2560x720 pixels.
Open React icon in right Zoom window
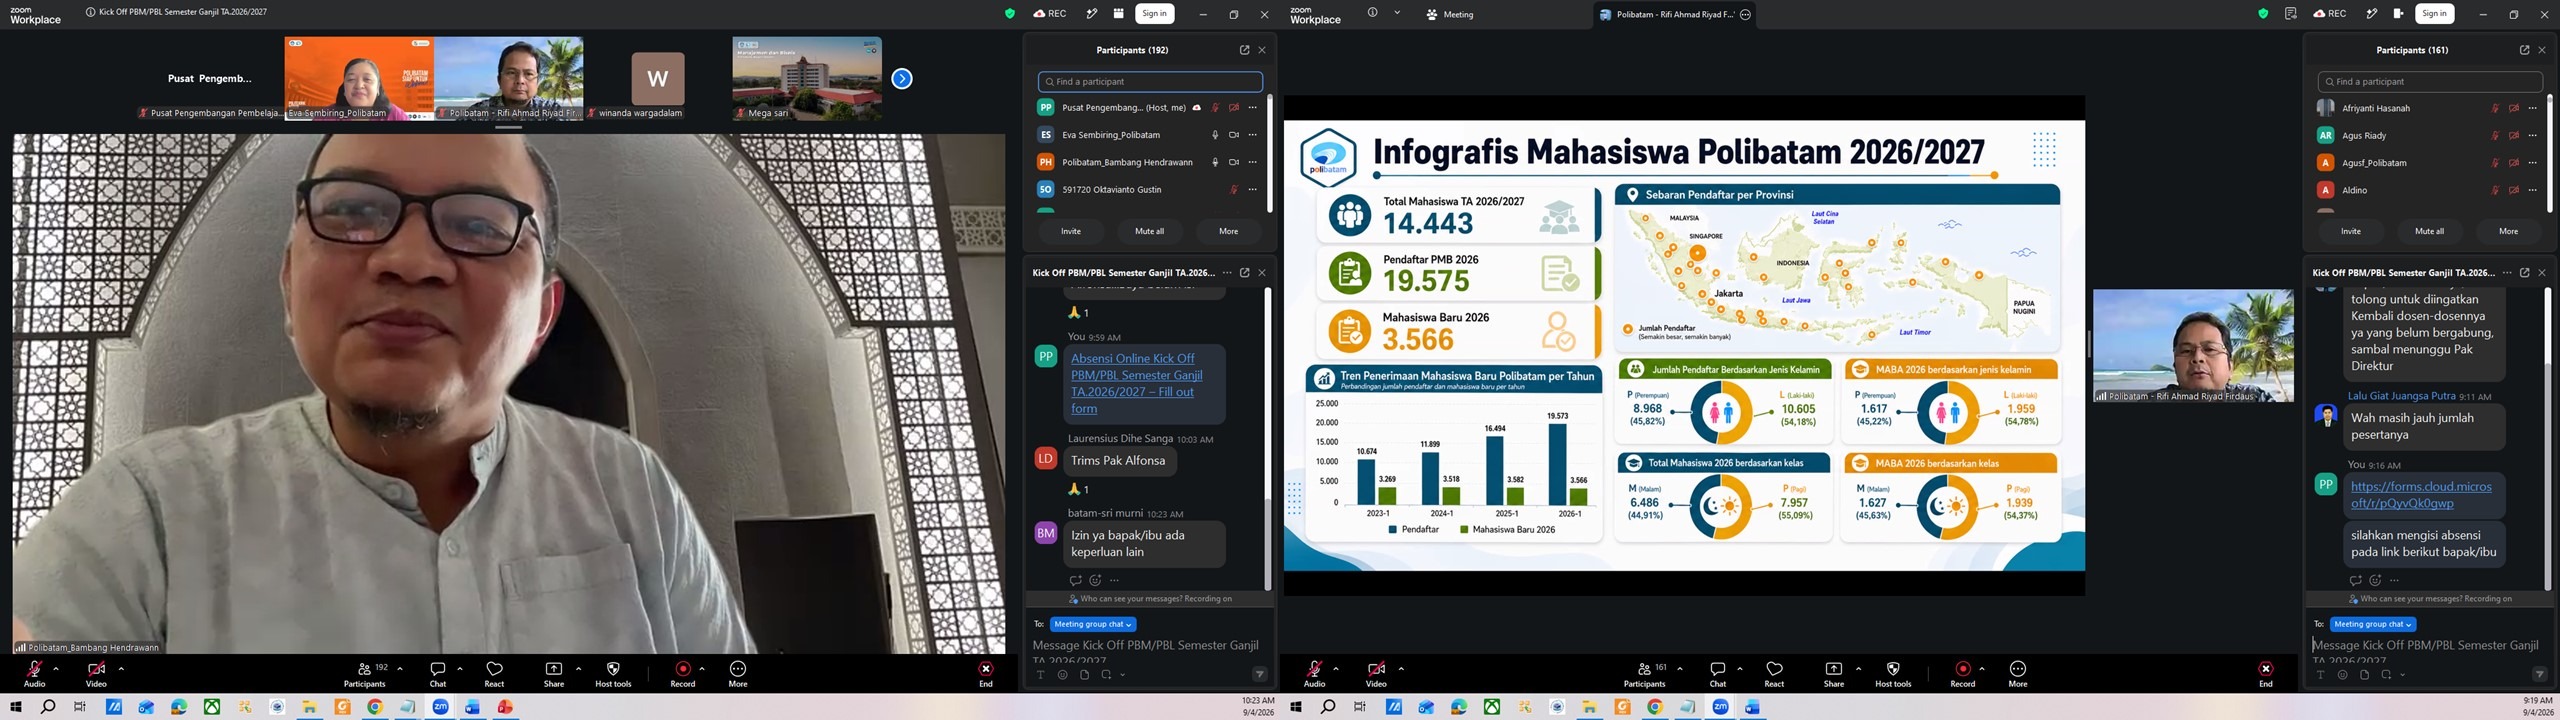[x=1774, y=673]
